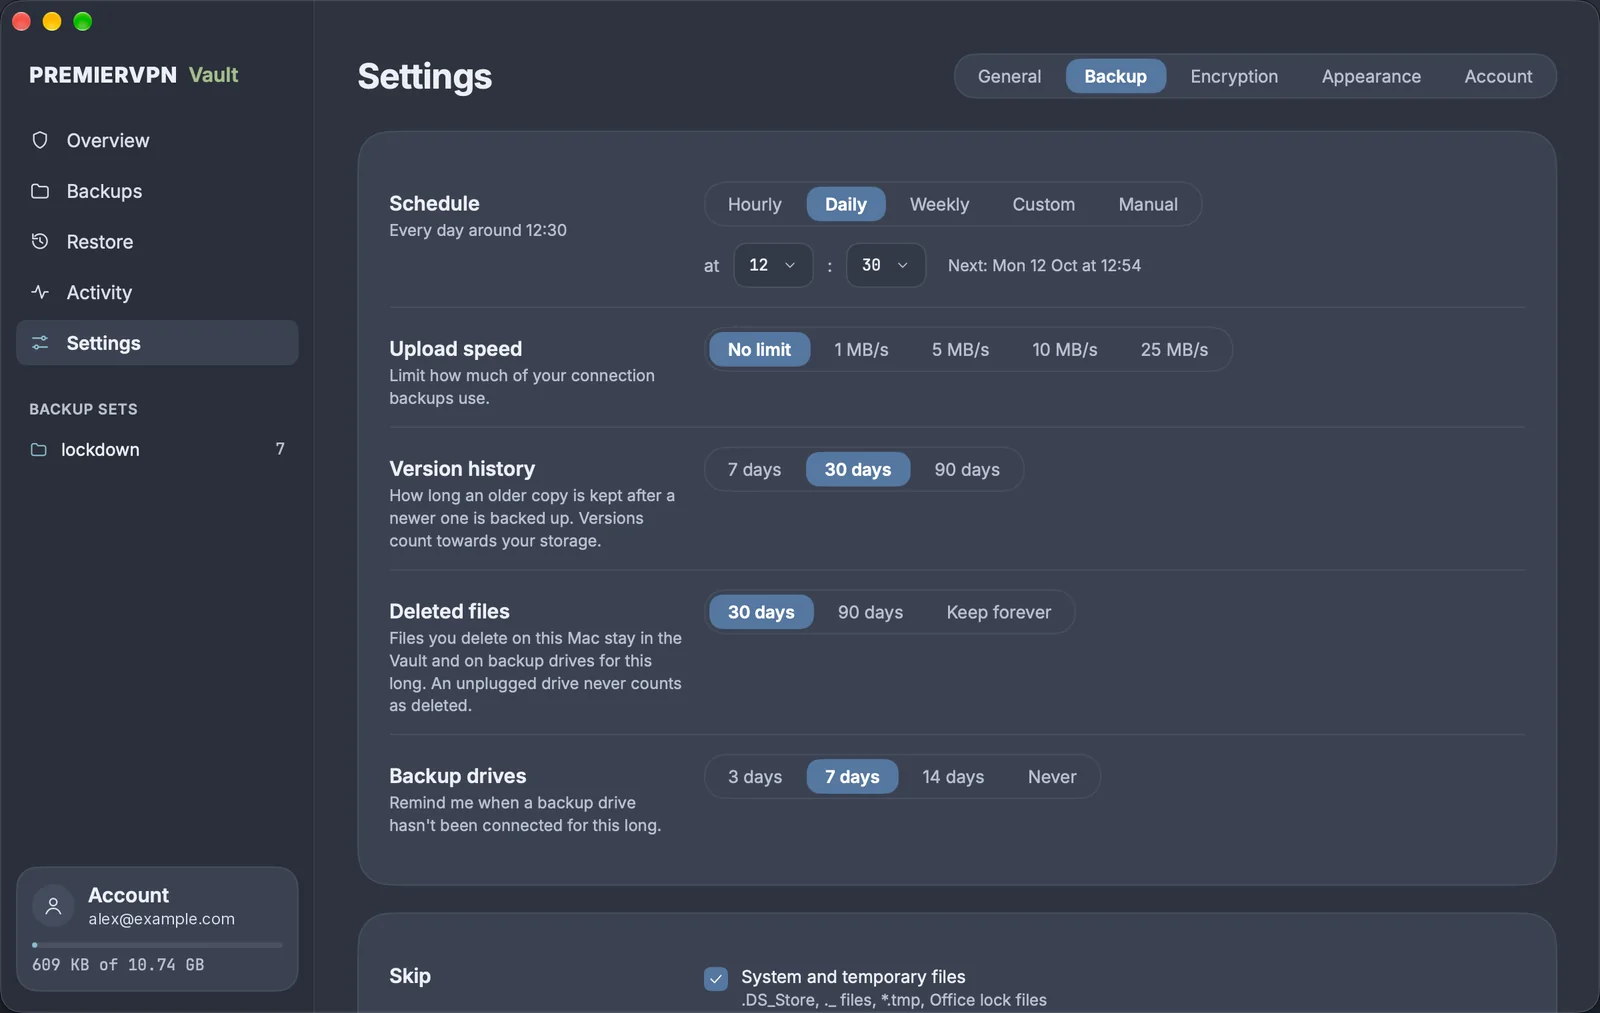Click the Settings sliders icon
The width and height of the screenshot is (1600, 1013).
tap(40, 343)
